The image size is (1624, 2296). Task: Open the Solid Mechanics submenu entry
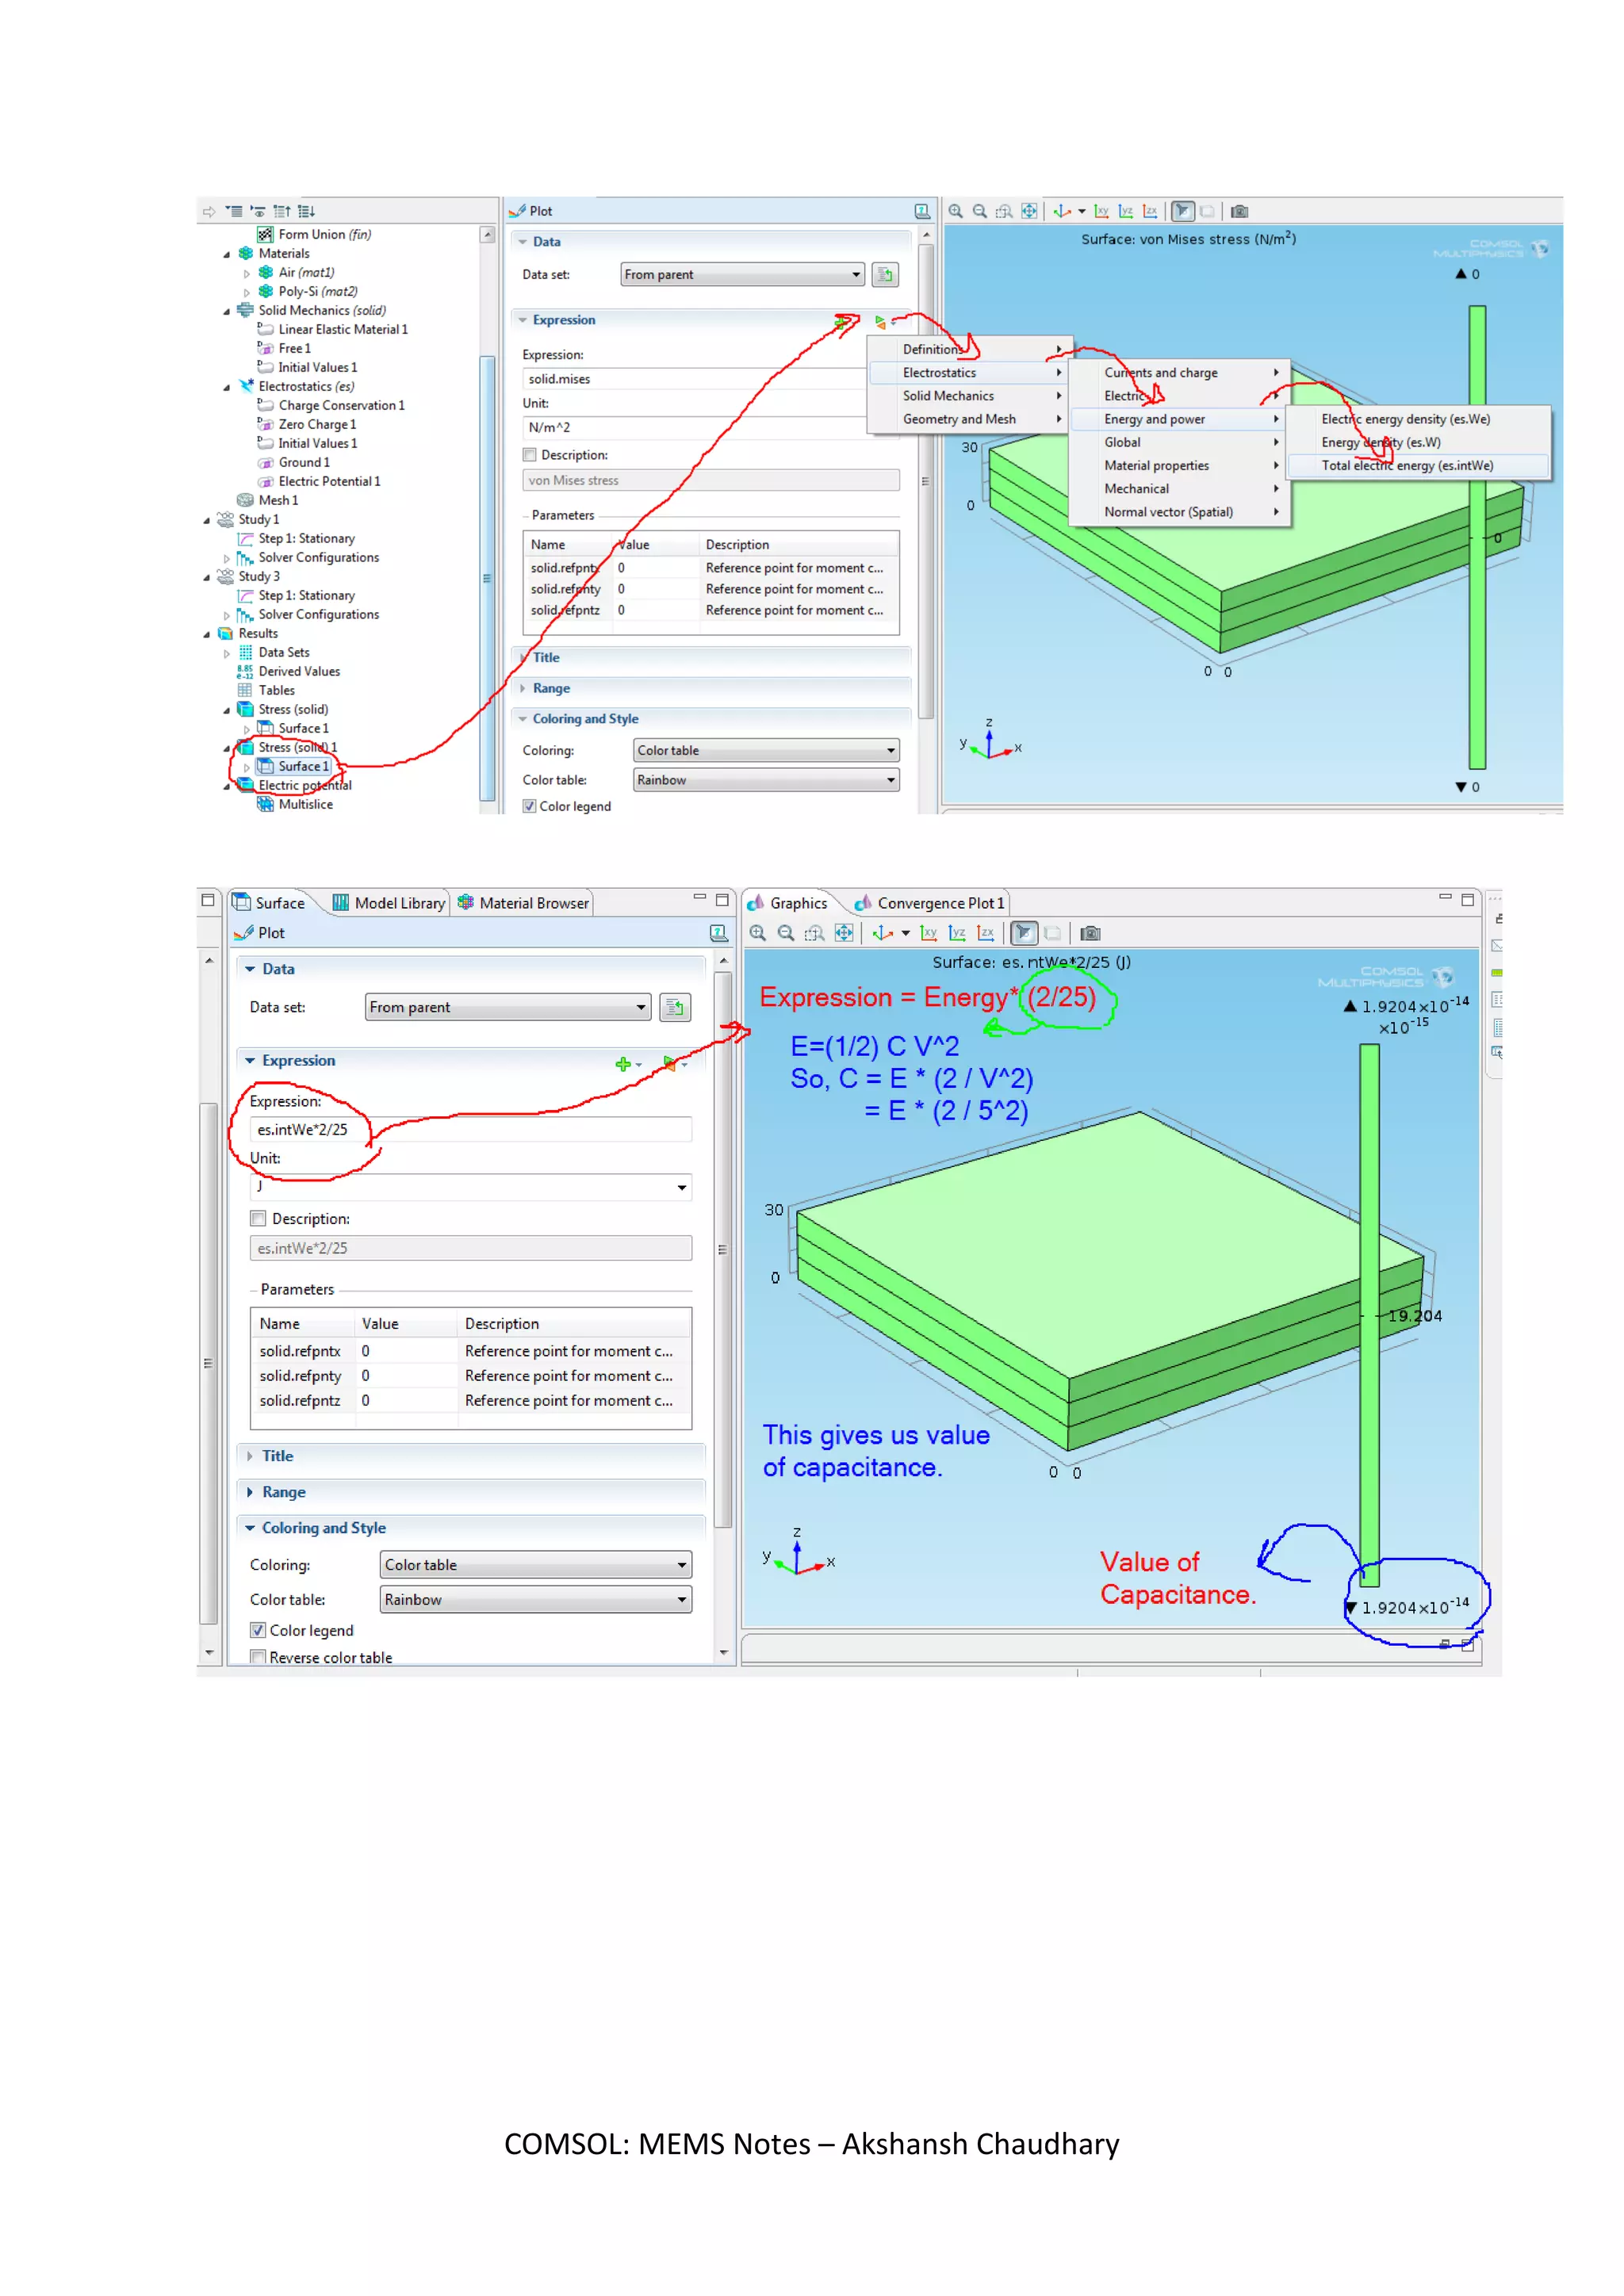click(968, 396)
